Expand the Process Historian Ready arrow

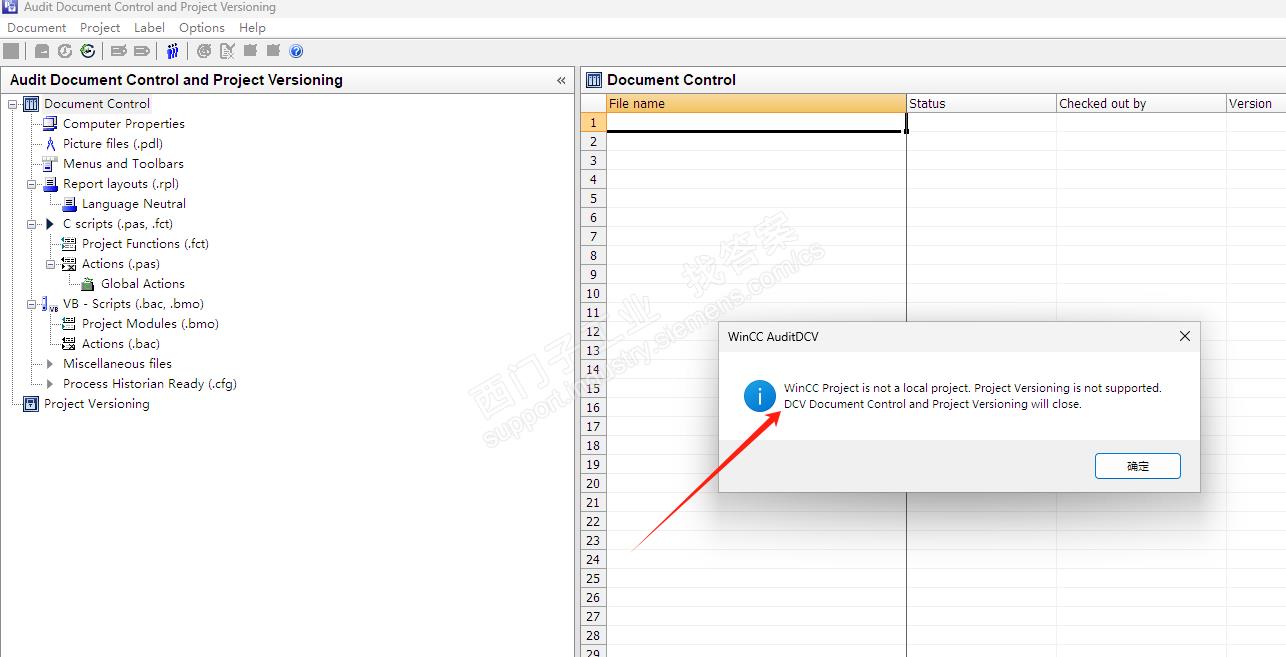point(51,384)
